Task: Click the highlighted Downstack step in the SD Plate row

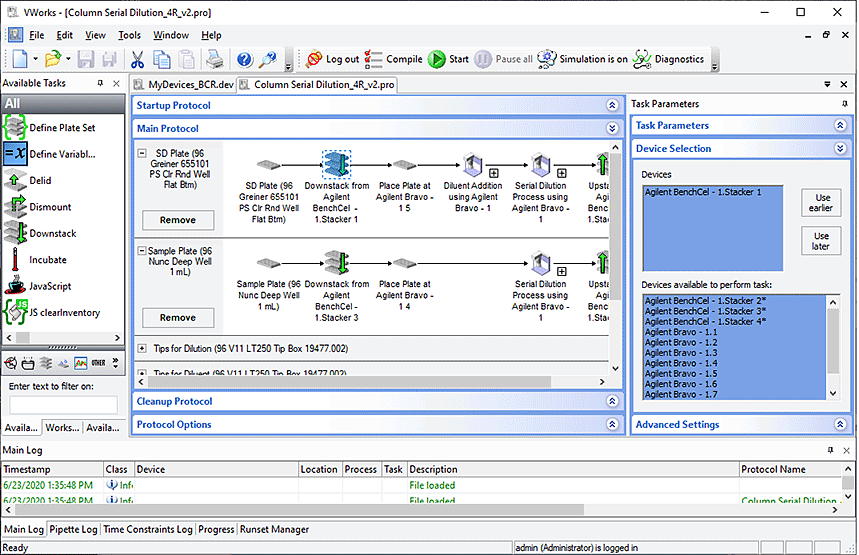Action: point(336,164)
